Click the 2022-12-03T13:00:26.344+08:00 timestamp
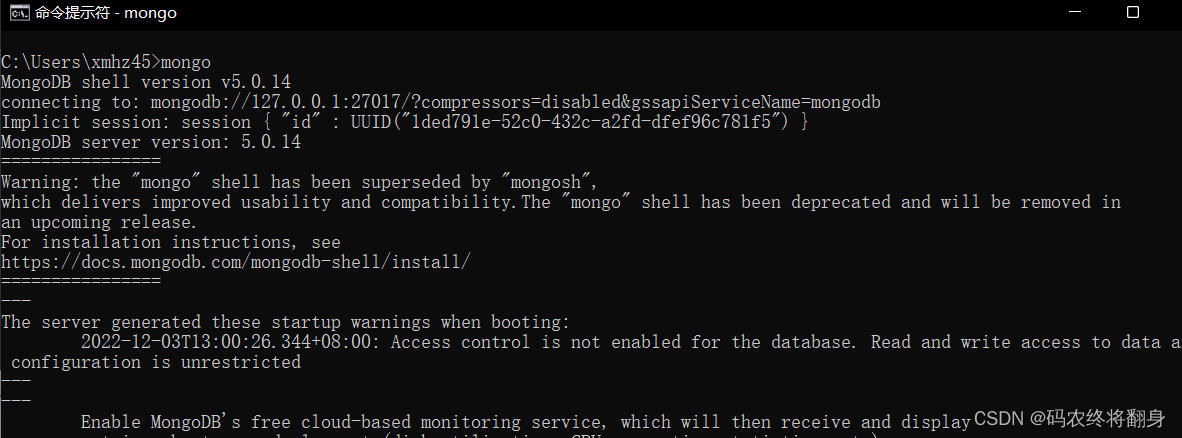 tap(236, 342)
